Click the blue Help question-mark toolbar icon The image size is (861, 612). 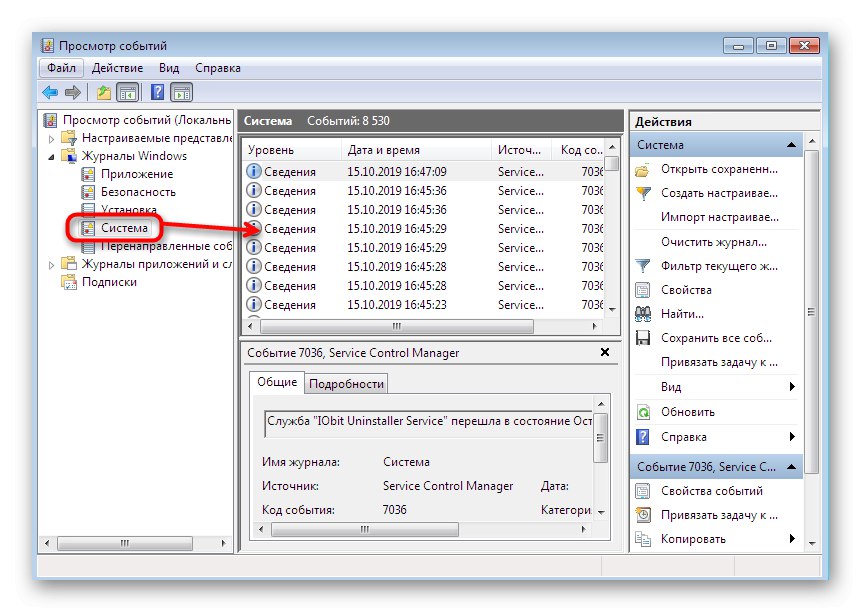coord(157,93)
